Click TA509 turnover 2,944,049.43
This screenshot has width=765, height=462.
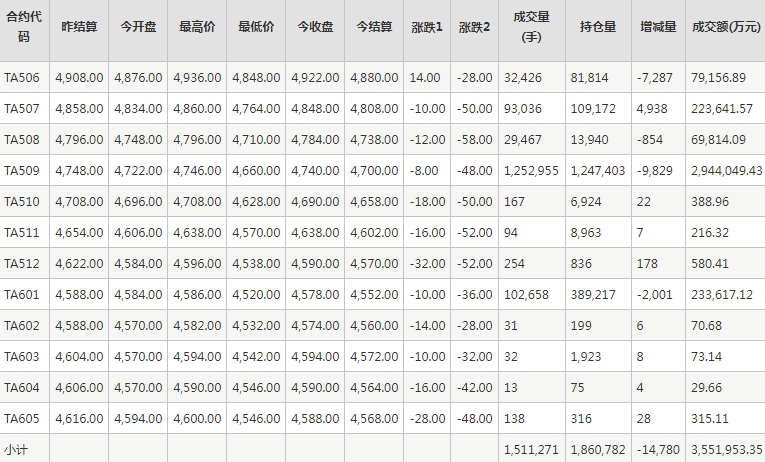(x=726, y=171)
